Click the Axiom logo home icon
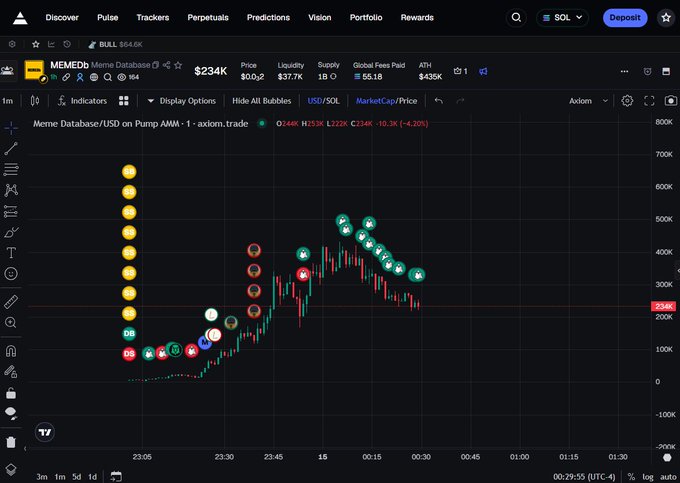The width and height of the screenshot is (680, 483). pyautogui.click(x=20, y=18)
